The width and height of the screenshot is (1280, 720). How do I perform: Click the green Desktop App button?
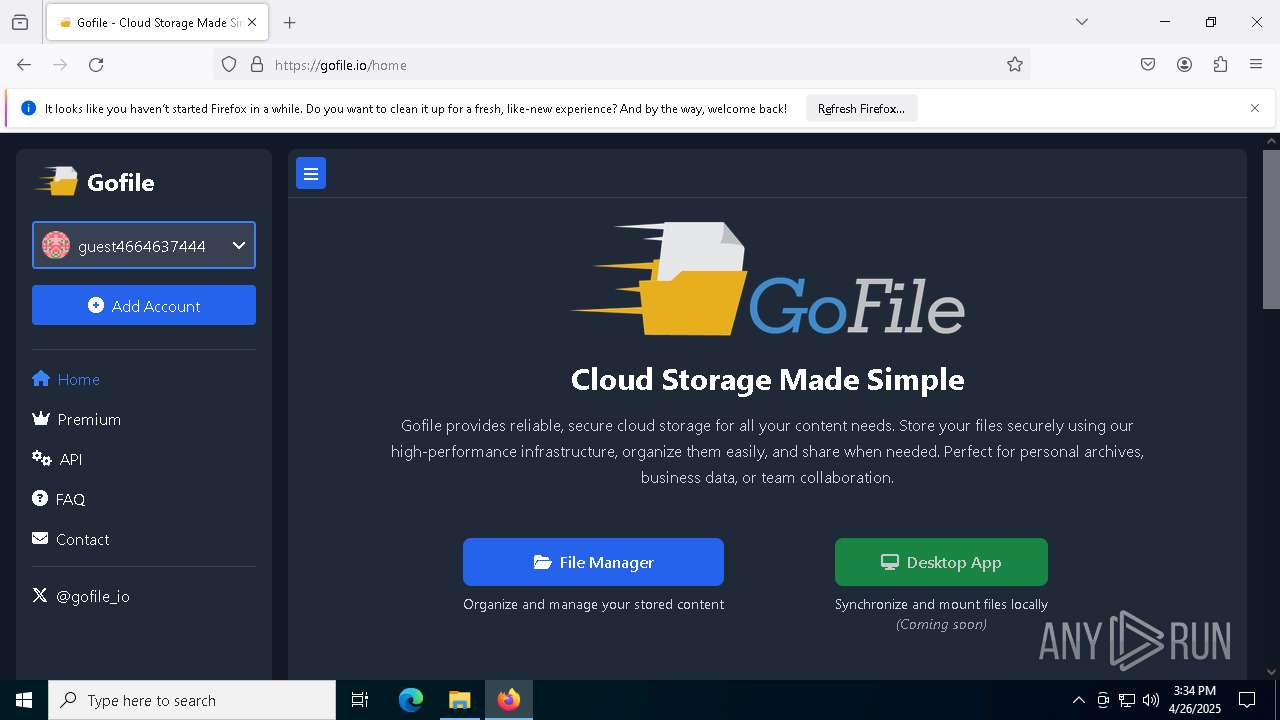coord(941,562)
